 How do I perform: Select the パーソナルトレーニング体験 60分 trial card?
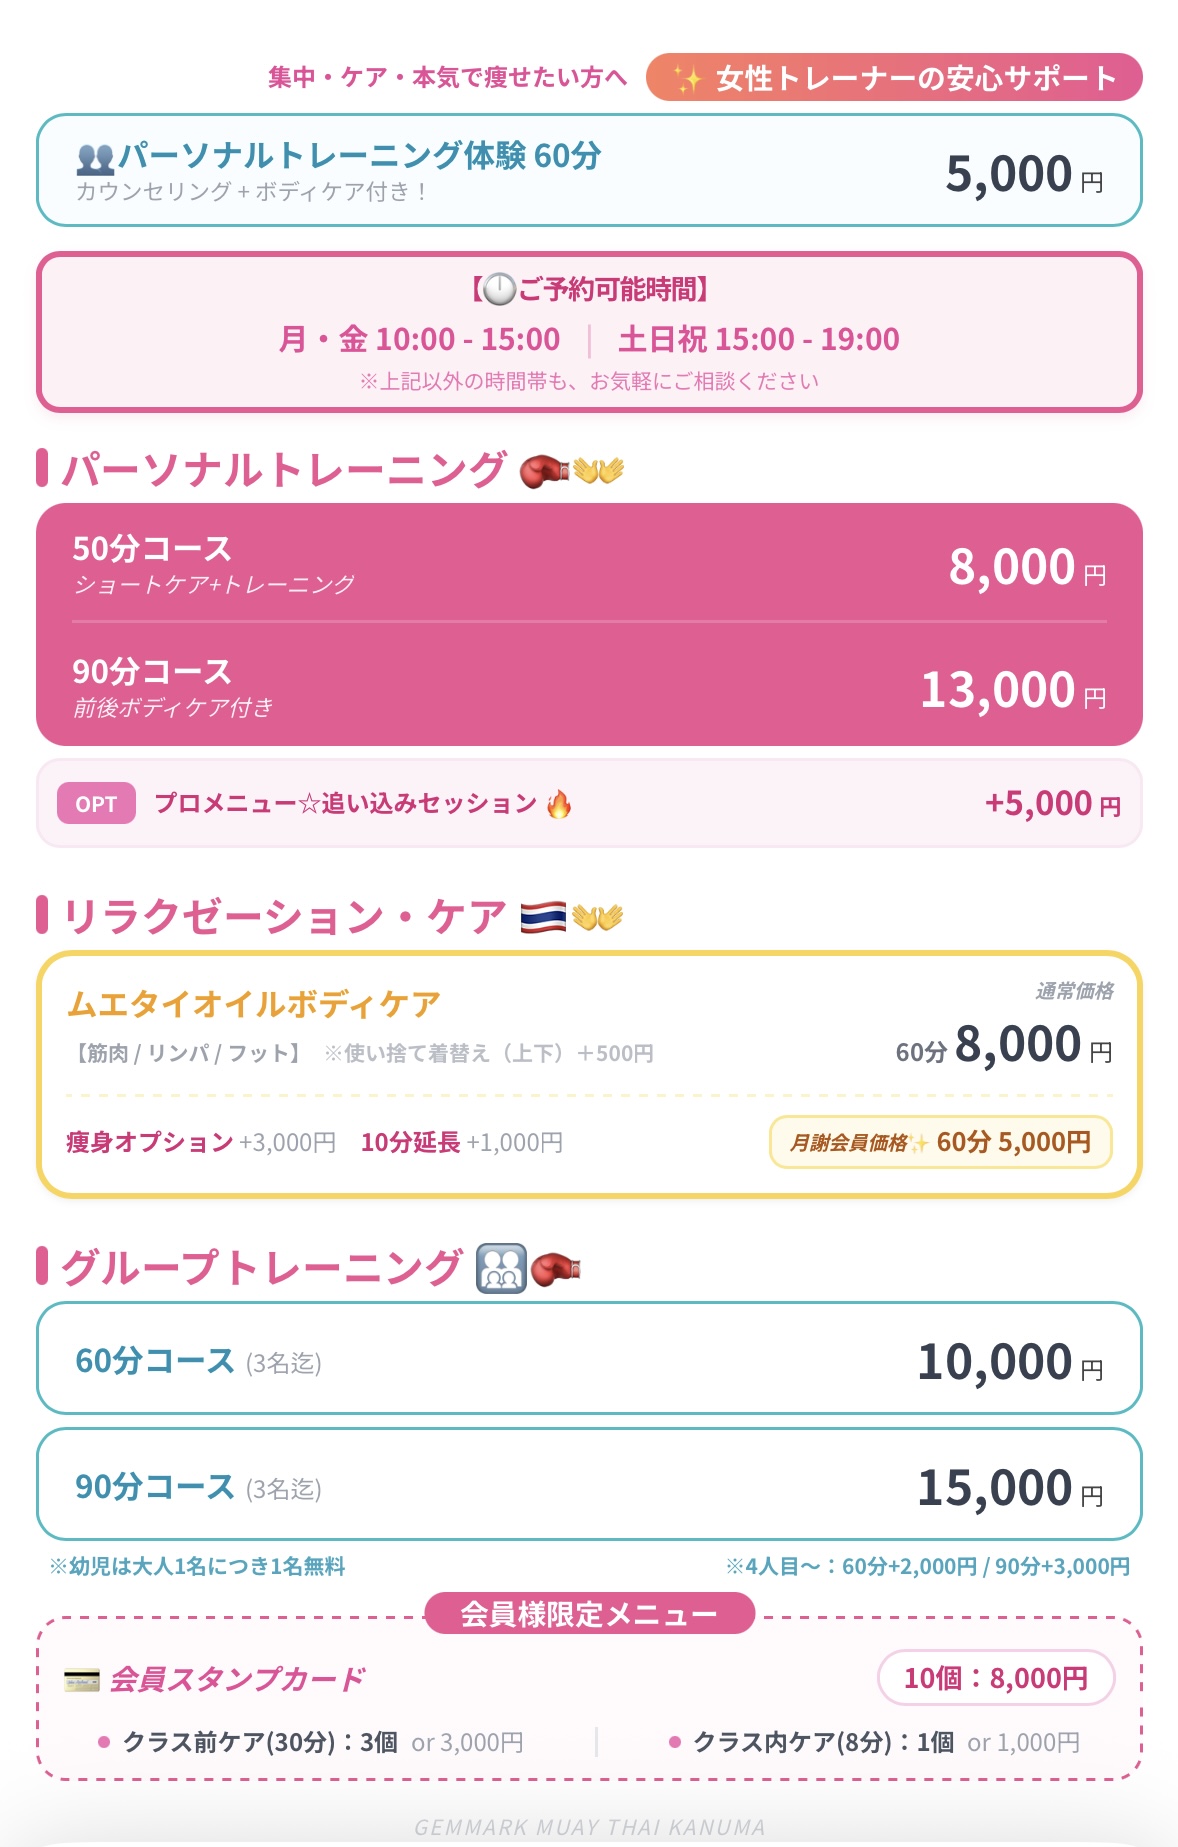coord(589,171)
